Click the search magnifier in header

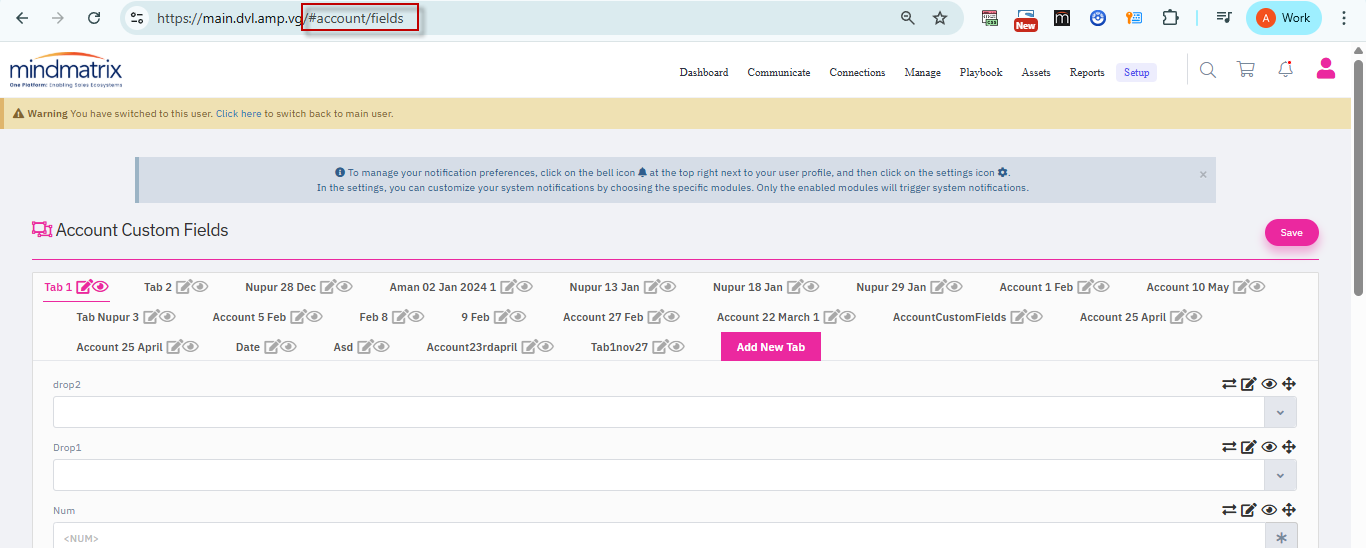[1208, 70]
